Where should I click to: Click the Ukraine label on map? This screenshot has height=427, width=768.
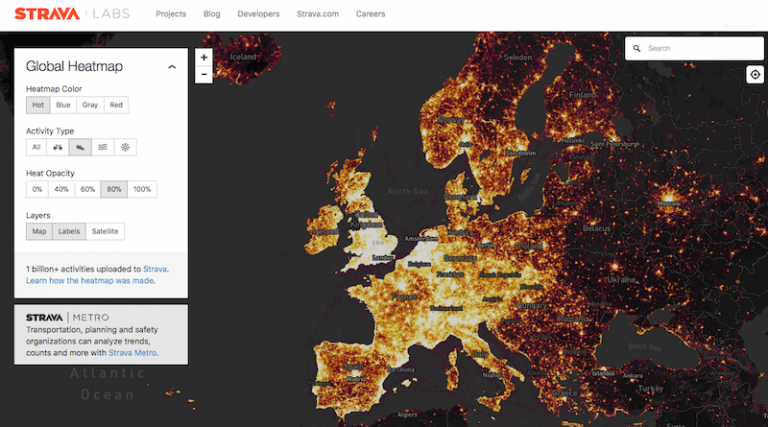(x=621, y=280)
